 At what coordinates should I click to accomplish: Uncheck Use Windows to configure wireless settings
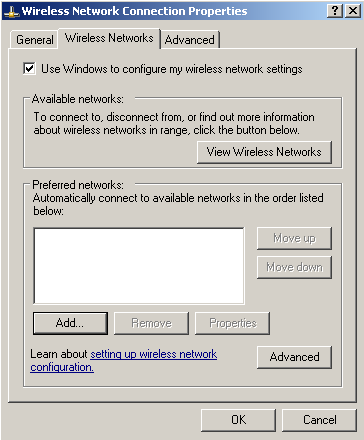click(29, 69)
